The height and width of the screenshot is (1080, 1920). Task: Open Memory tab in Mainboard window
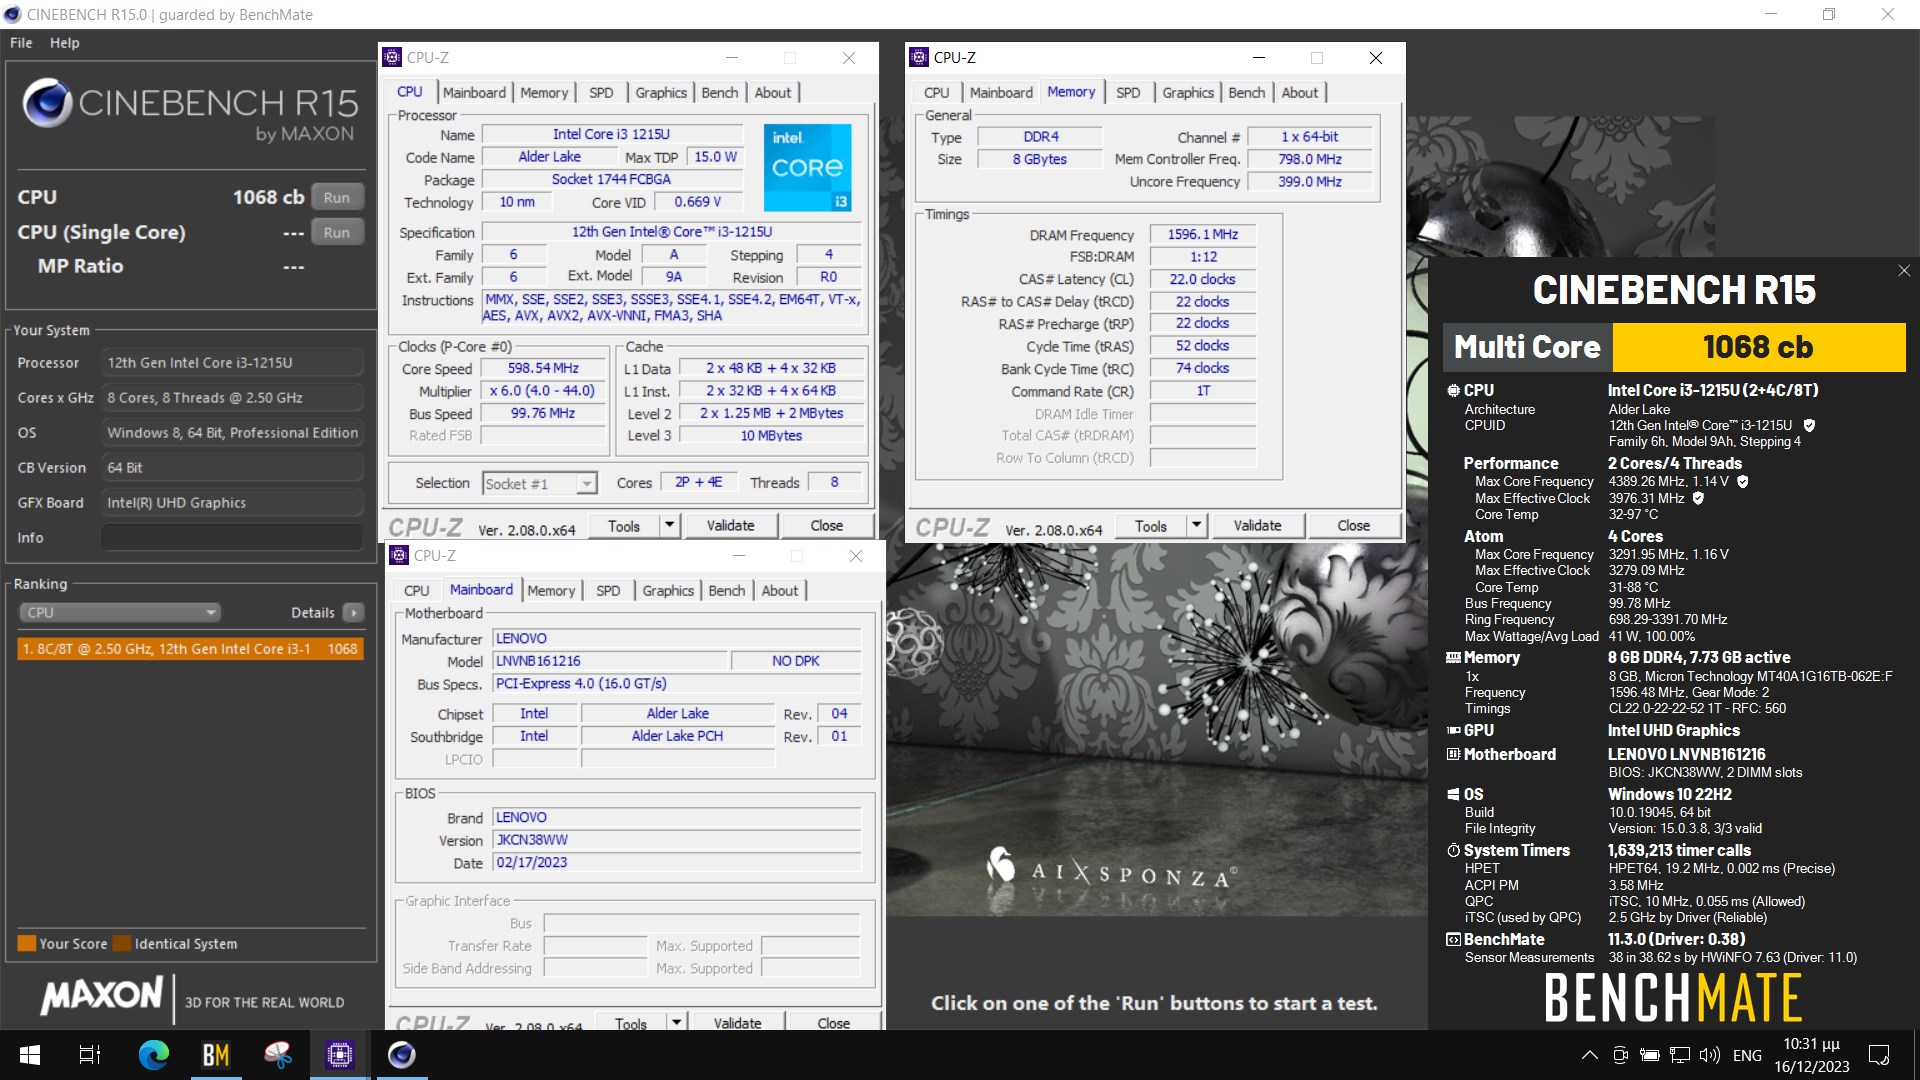click(x=551, y=591)
